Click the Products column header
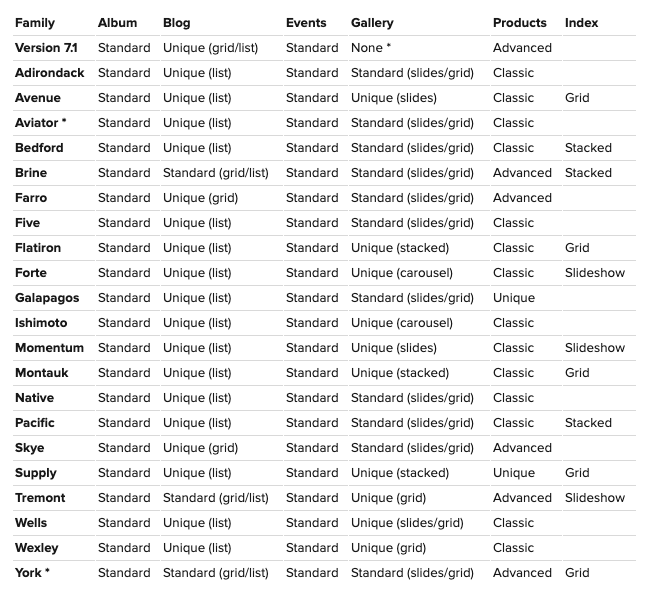 [519, 23]
